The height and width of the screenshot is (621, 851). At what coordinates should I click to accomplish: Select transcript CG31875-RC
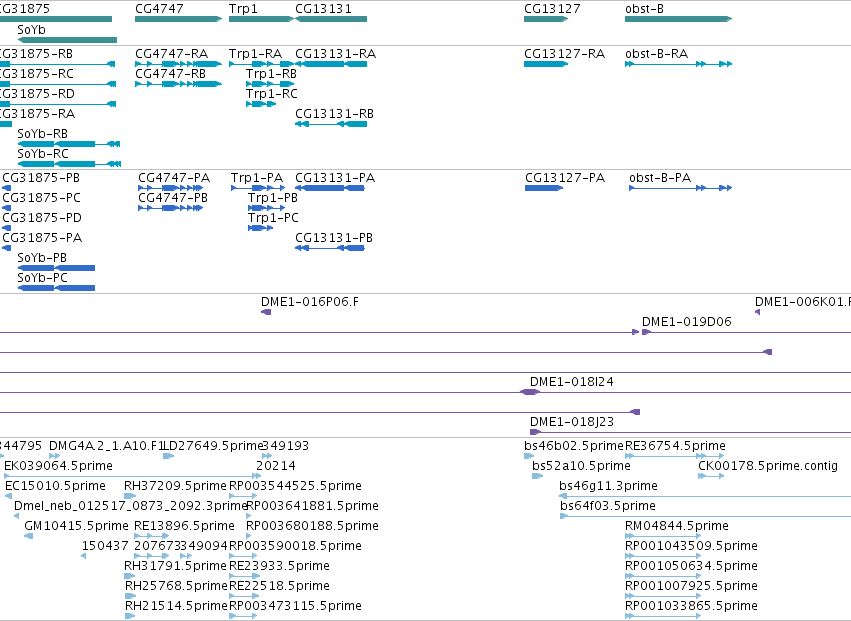(x=58, y=84)
